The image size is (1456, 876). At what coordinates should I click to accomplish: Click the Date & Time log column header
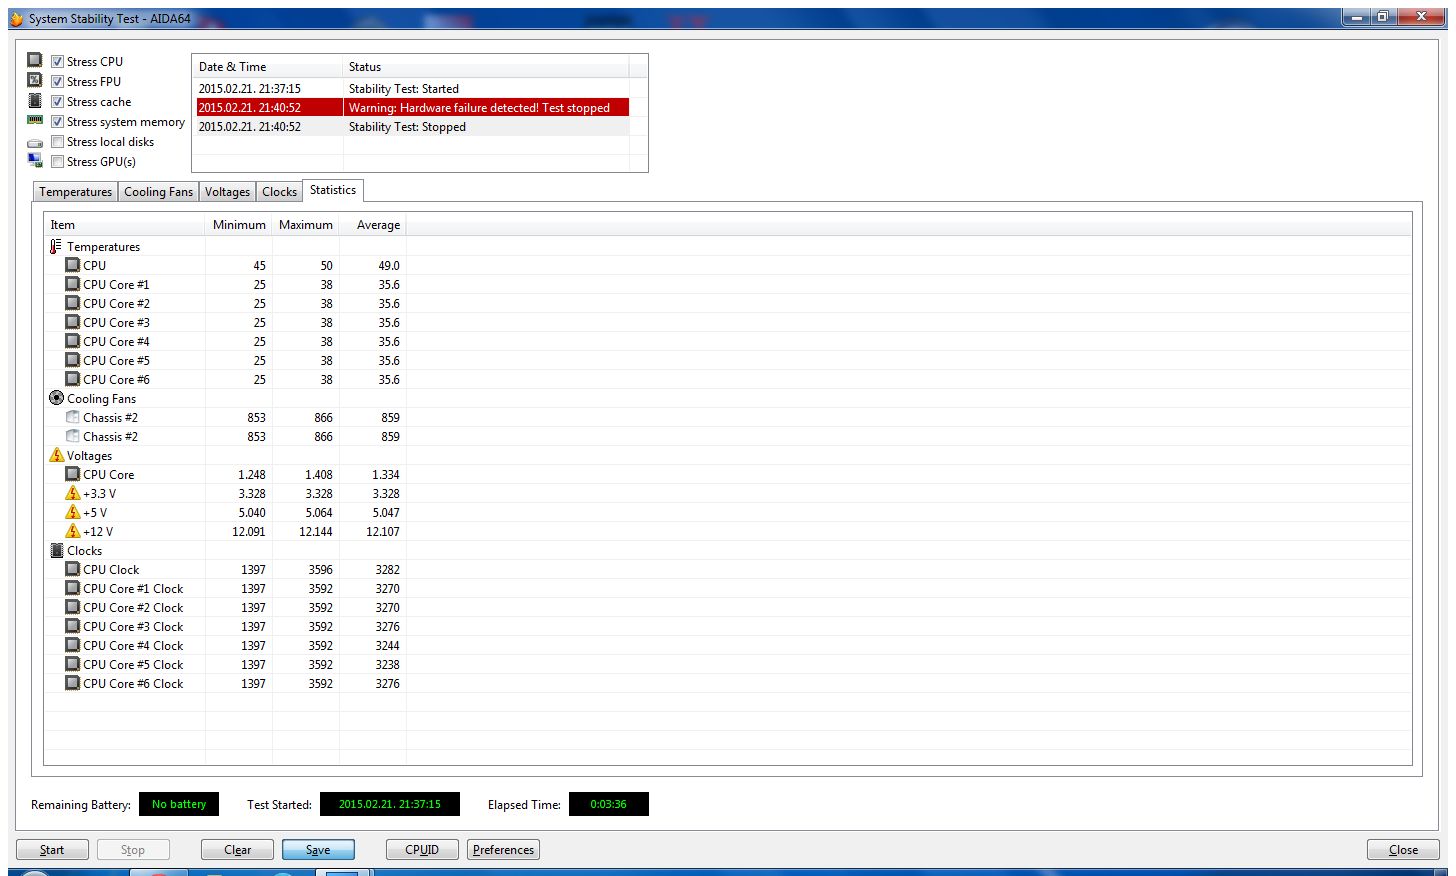(x=267, y=67)
